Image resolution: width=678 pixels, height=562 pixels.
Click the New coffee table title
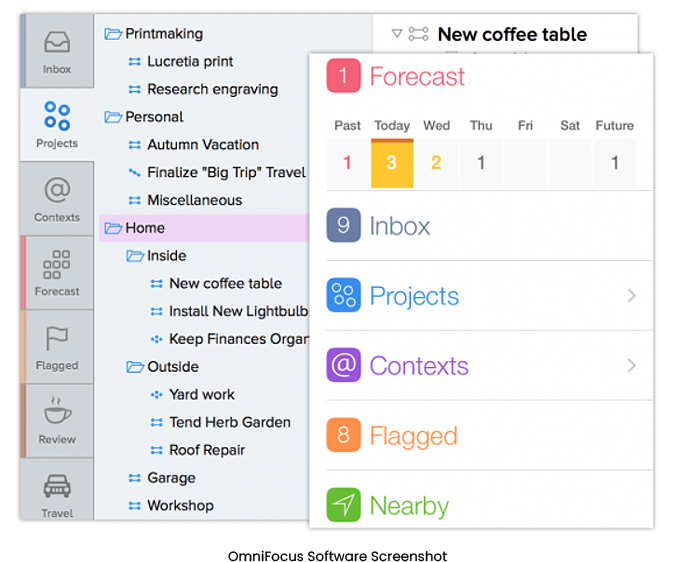click(x=512, y=34)
